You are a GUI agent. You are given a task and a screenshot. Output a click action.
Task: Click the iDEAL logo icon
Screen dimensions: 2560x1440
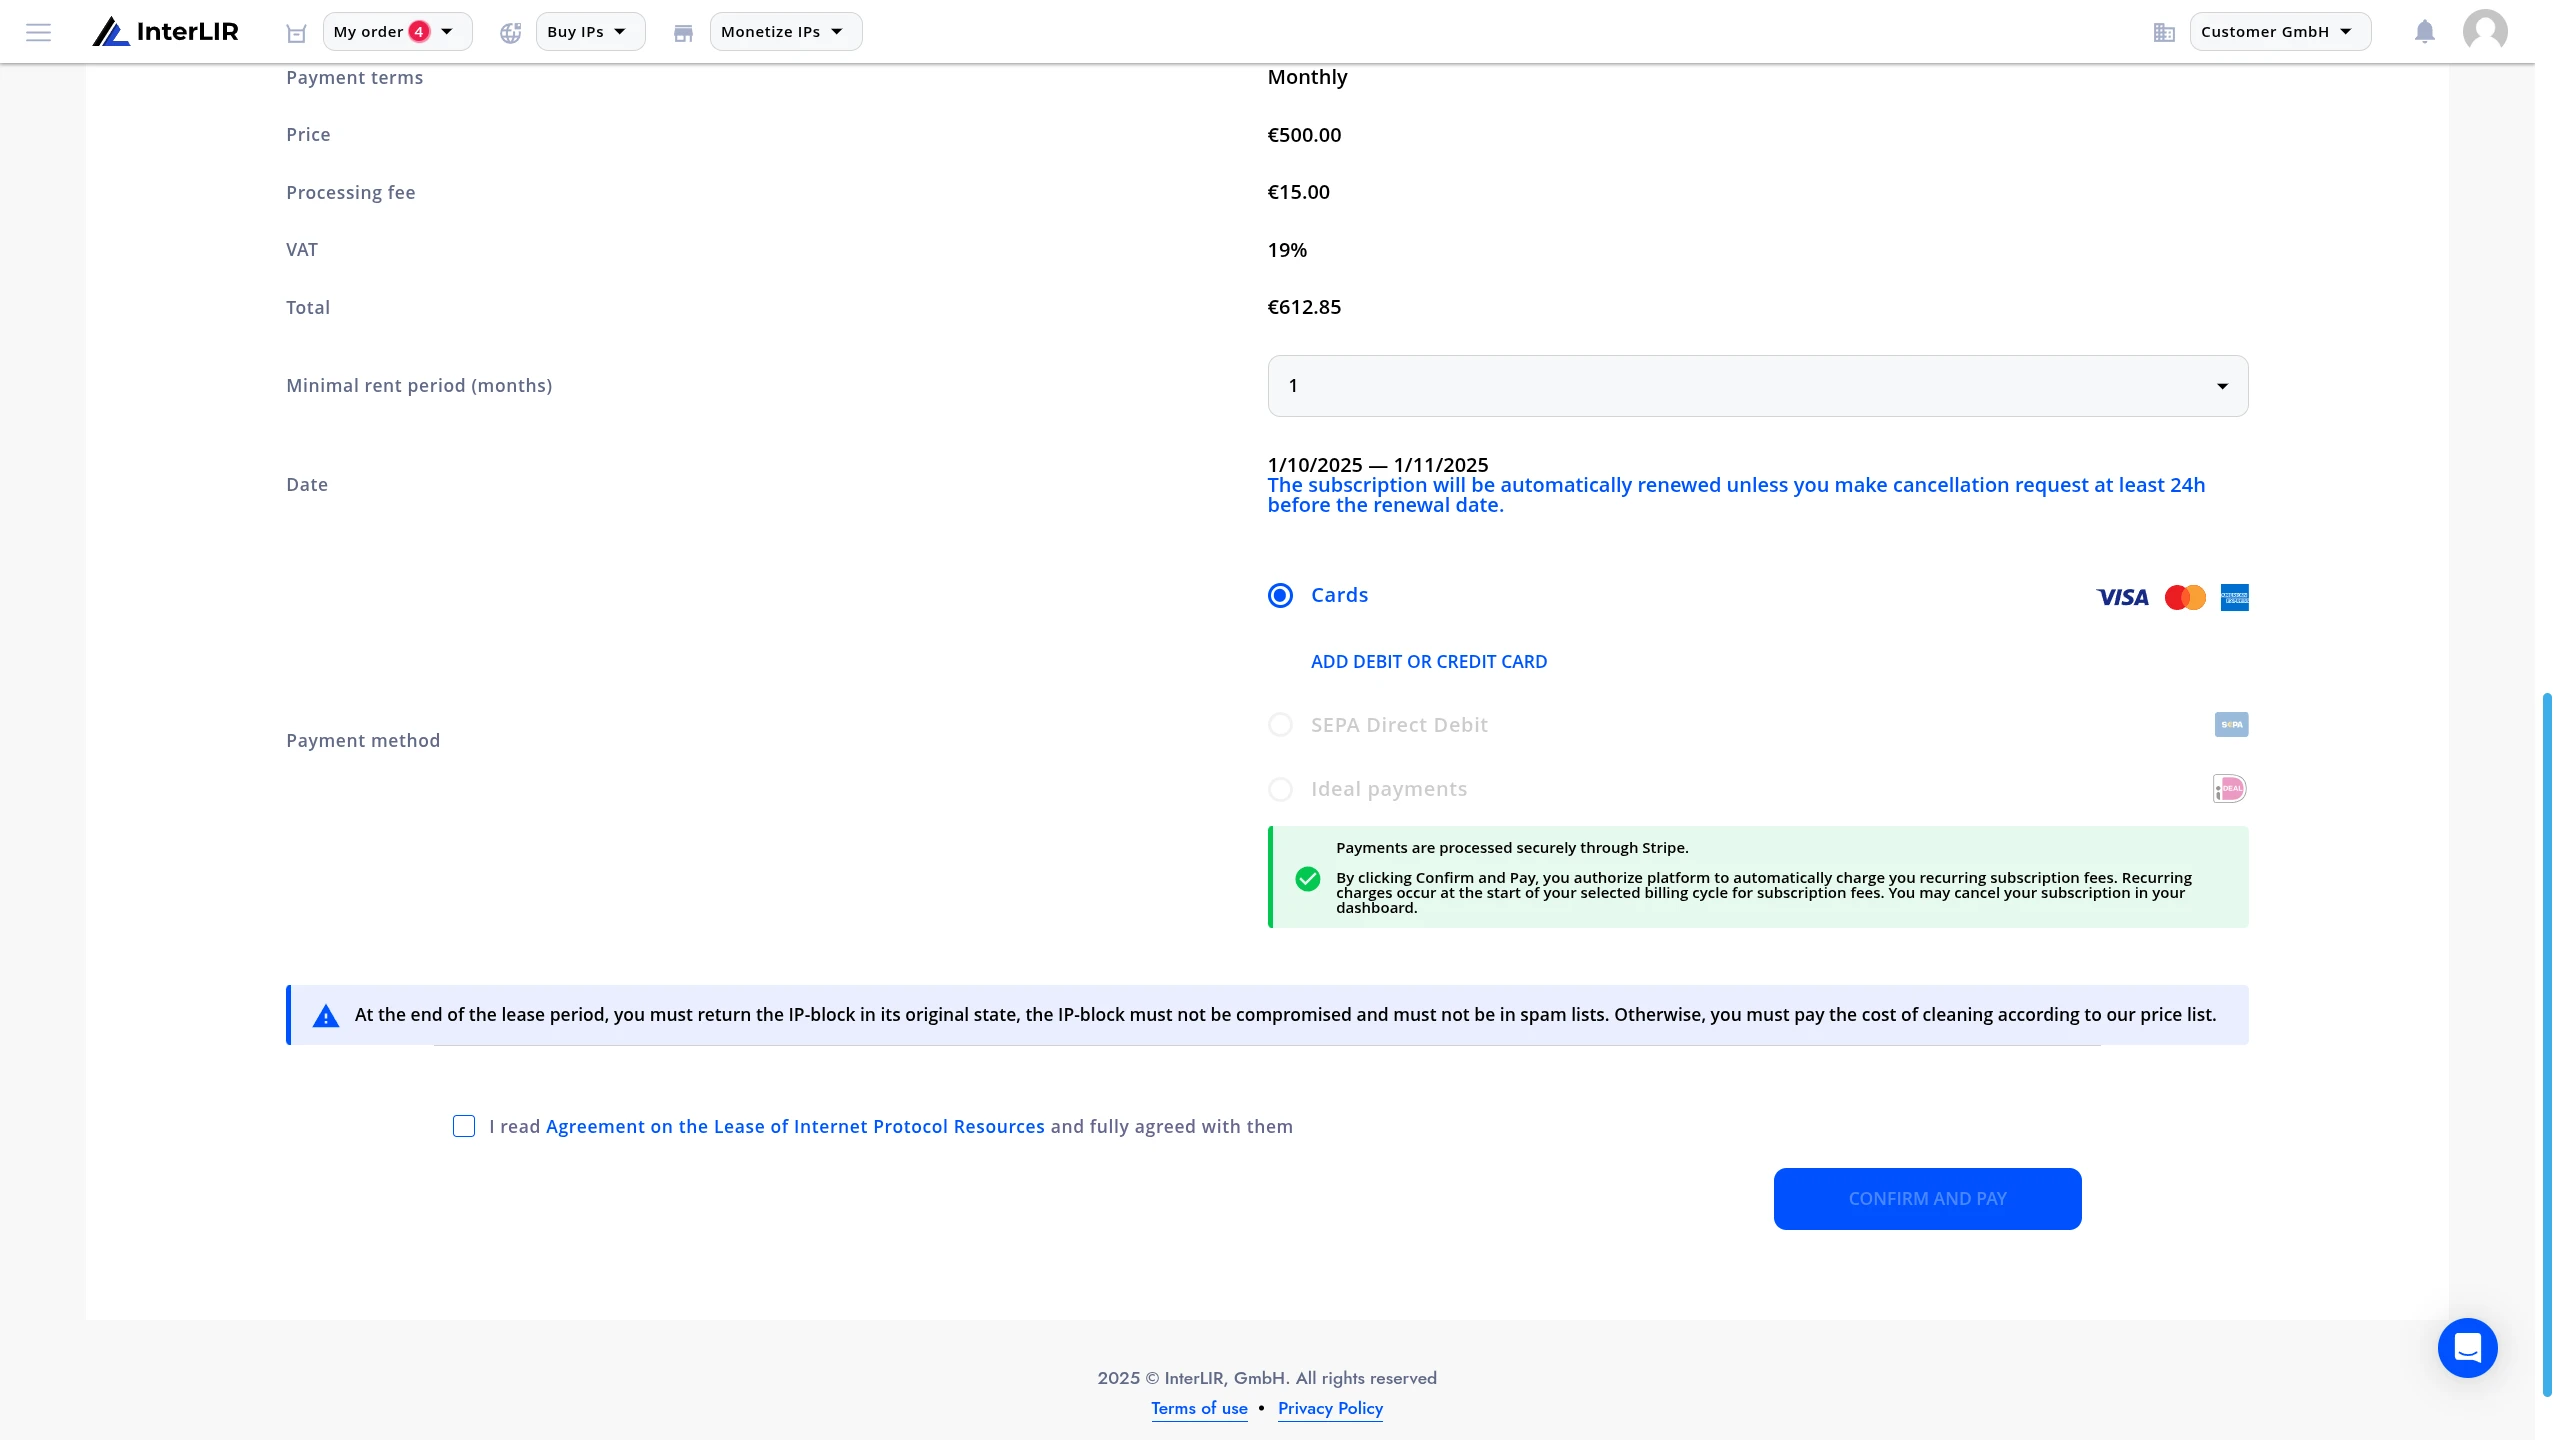tap(2230, 788)
